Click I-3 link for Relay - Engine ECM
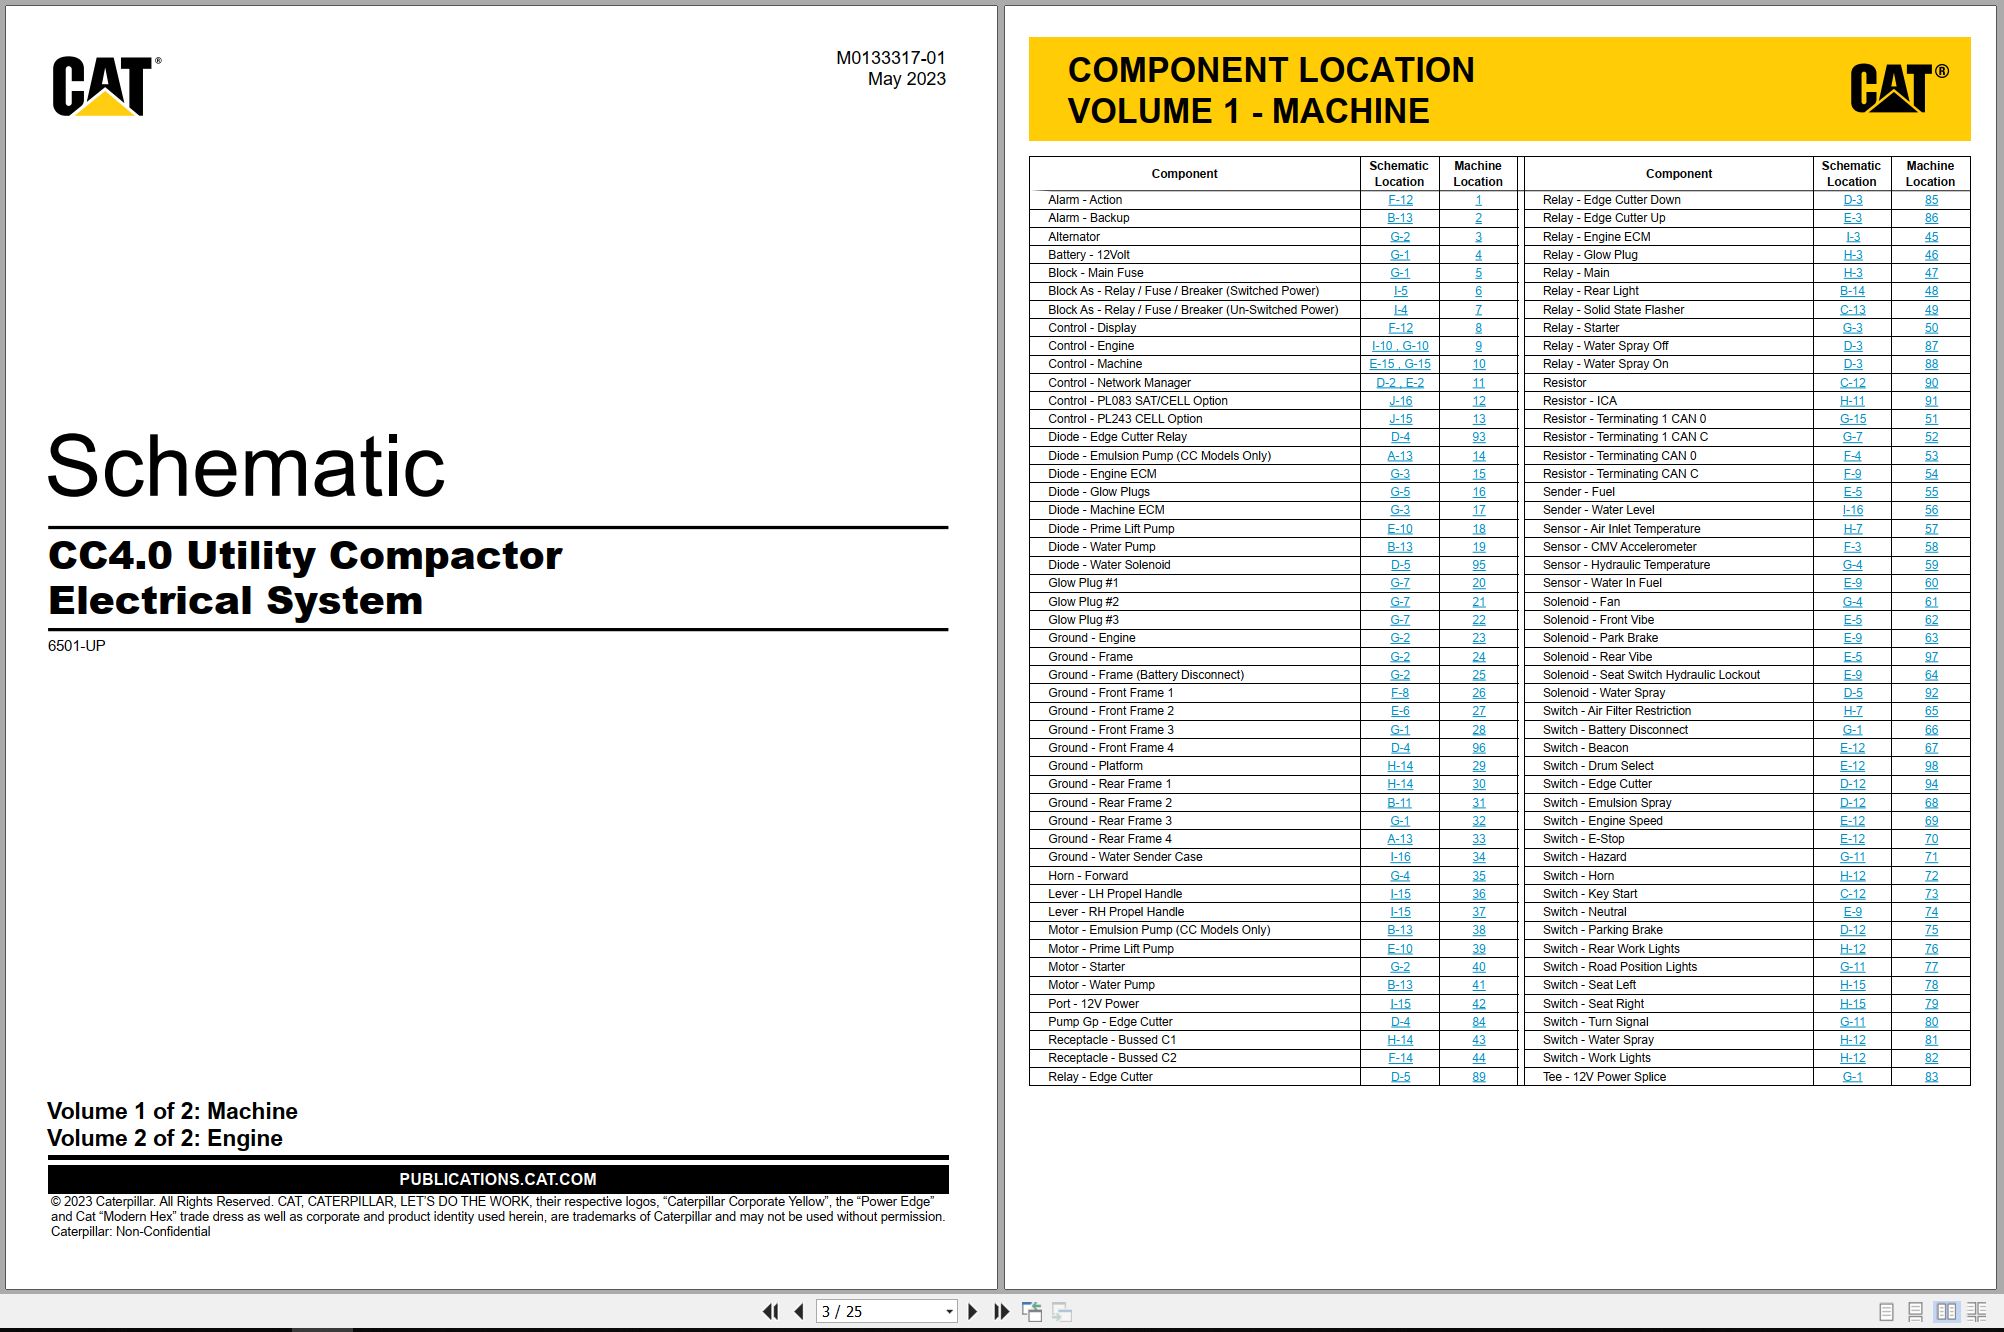 pyautogui.click(x=1852, y=237)
